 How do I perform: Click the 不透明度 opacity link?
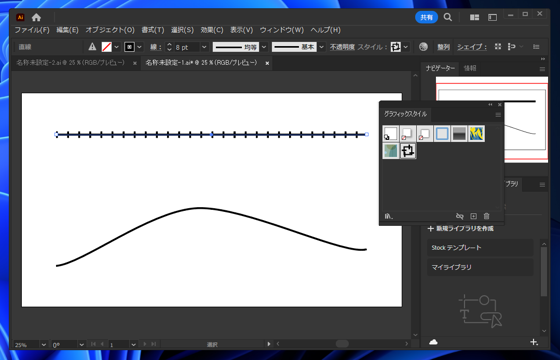pos(342,47)
